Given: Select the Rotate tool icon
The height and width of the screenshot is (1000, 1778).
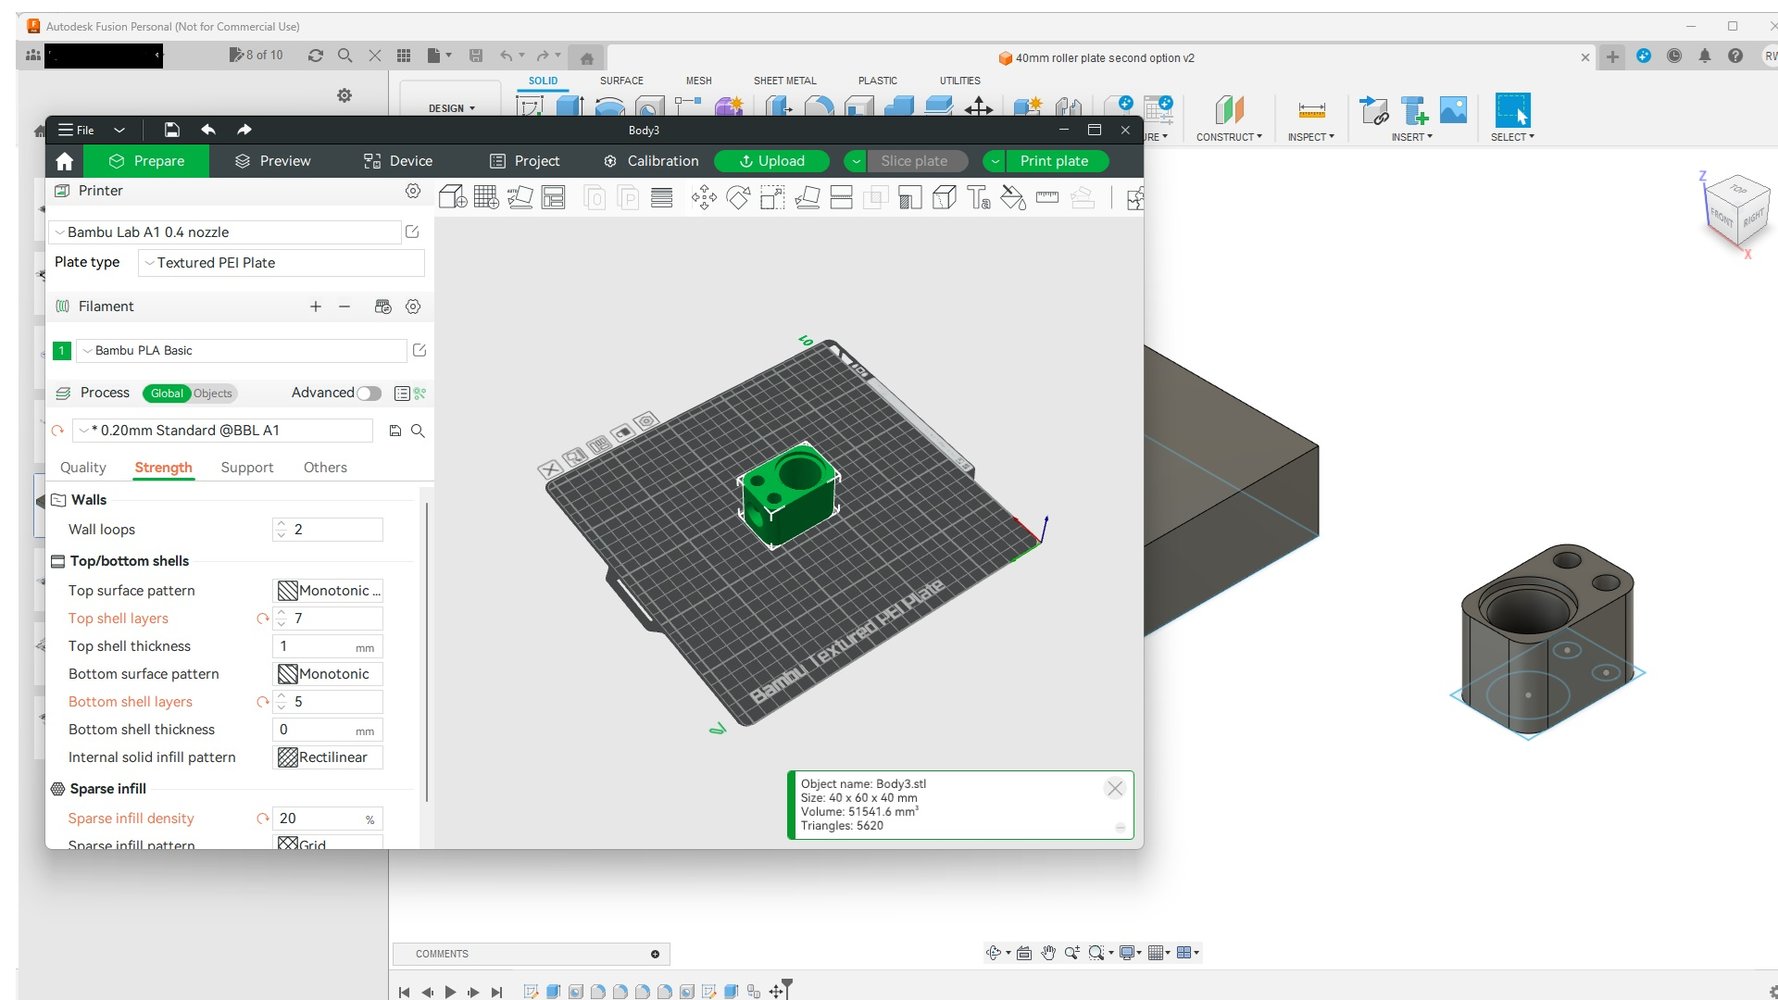Looking at the screenshot, I should 738,198.
